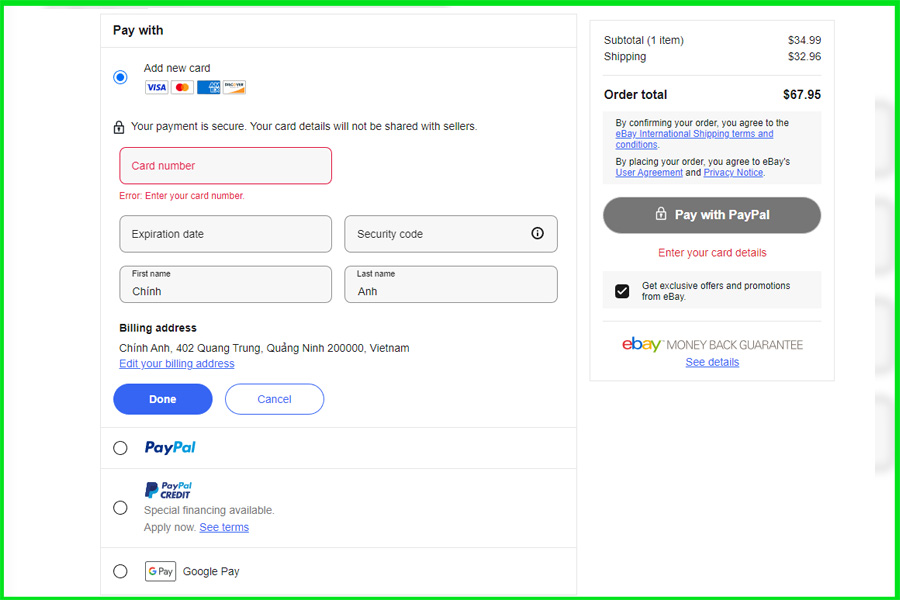This screenshot has width=900, height=600.
Task: Click the Google Pay icon
Action: (160, 571)
